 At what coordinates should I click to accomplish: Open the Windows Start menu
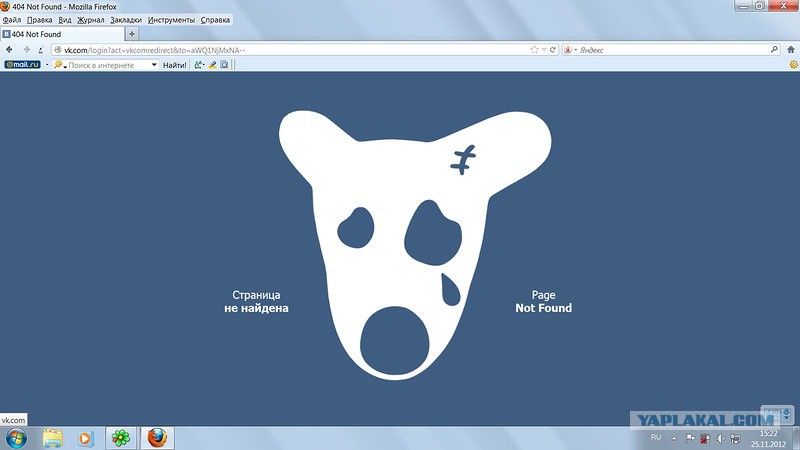click(16, 438)
